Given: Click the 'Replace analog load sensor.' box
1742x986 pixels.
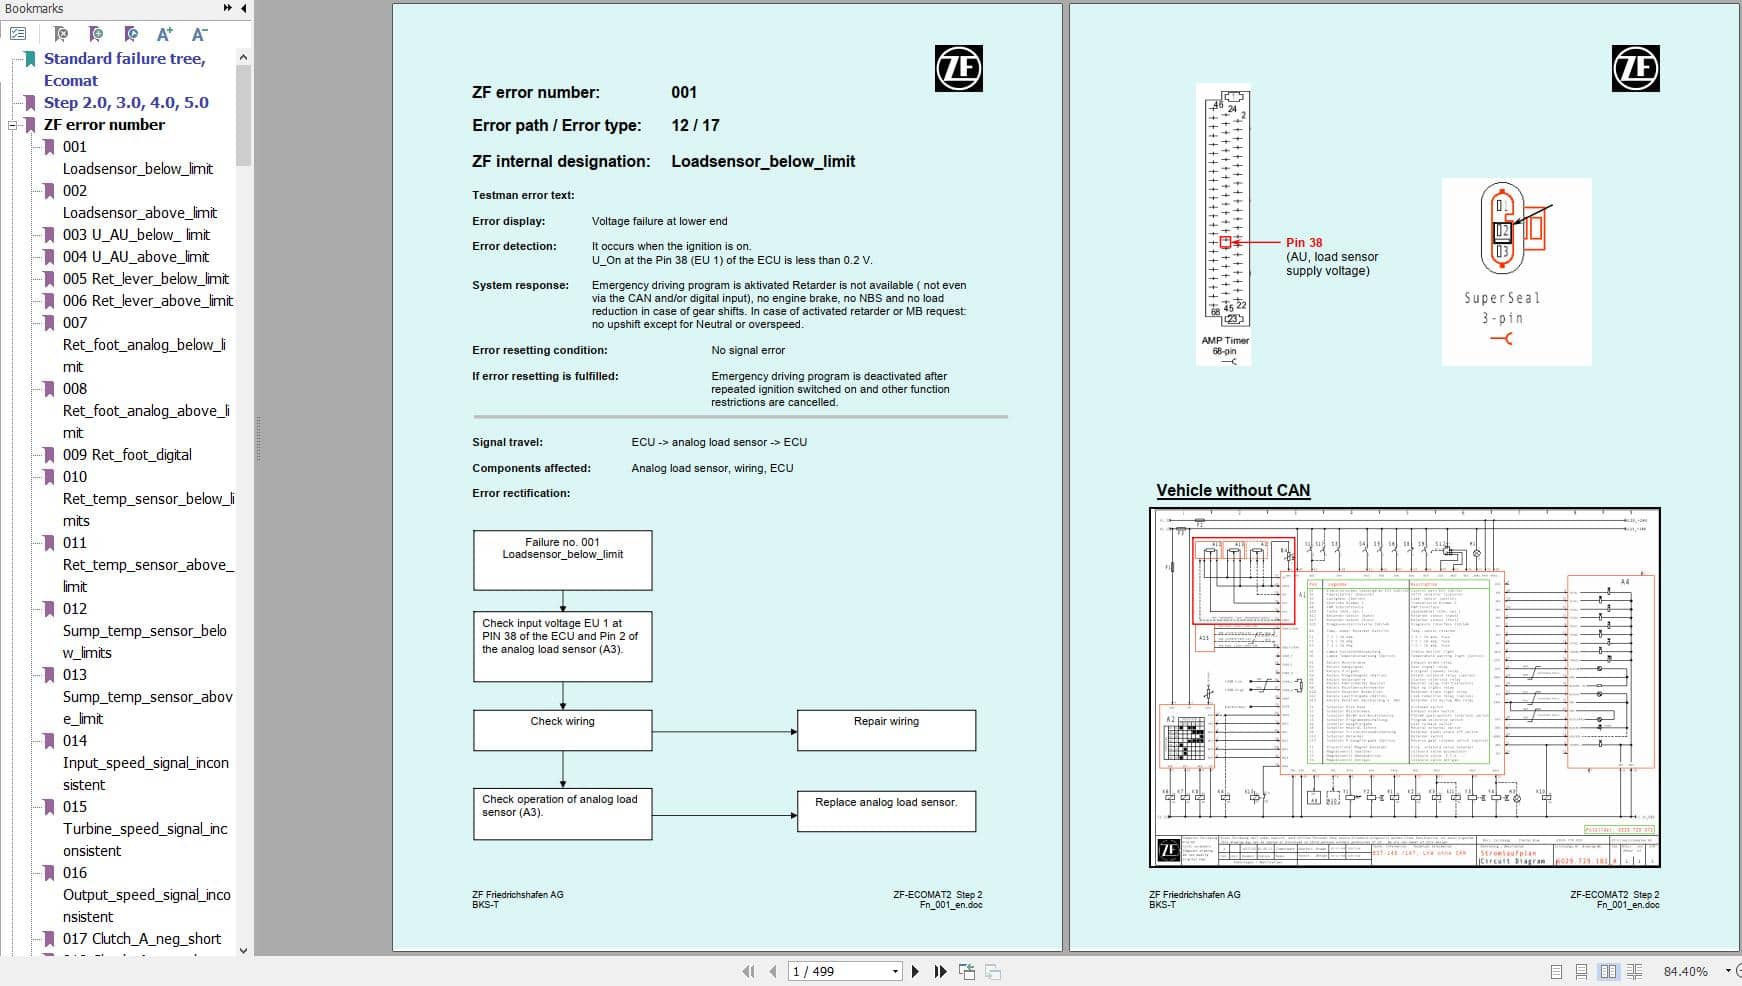Looking at the screenshot, I should coord(886,811).
